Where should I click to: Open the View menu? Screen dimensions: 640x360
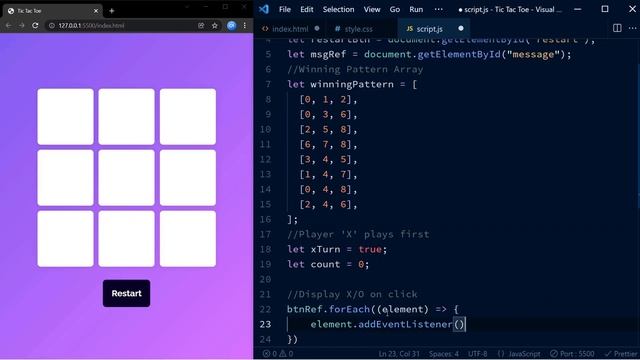coord(372,9)
